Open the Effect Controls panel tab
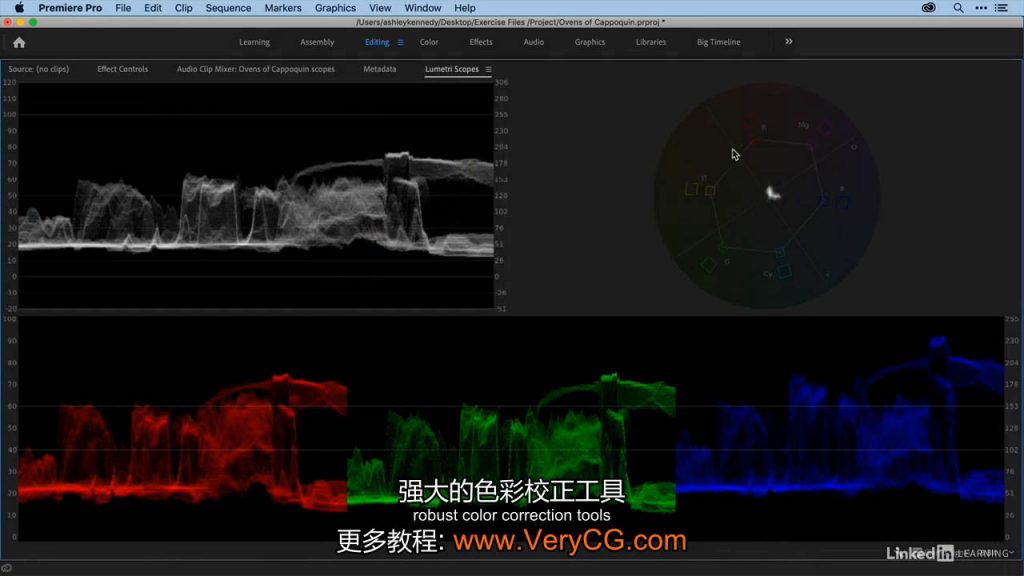The width and height of the screenshot is (1024, 576). click(x=123, y=69)
